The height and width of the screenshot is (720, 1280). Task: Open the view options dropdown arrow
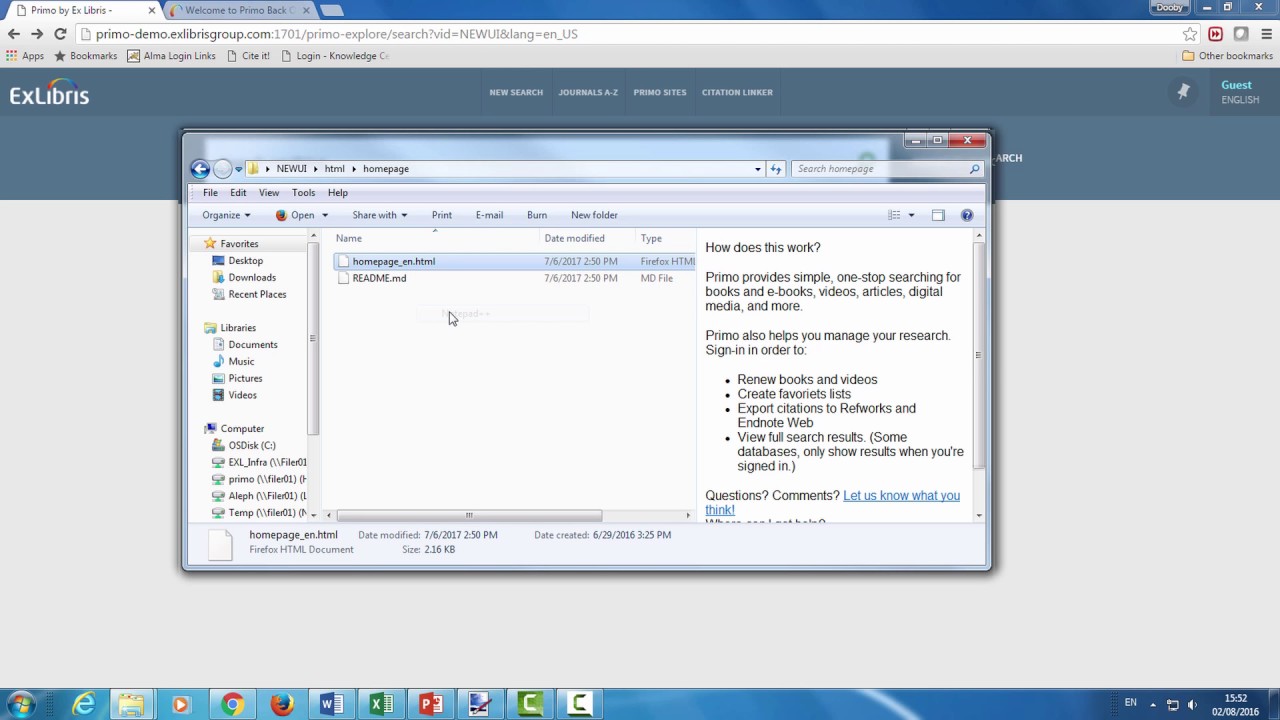coord(911,215)
